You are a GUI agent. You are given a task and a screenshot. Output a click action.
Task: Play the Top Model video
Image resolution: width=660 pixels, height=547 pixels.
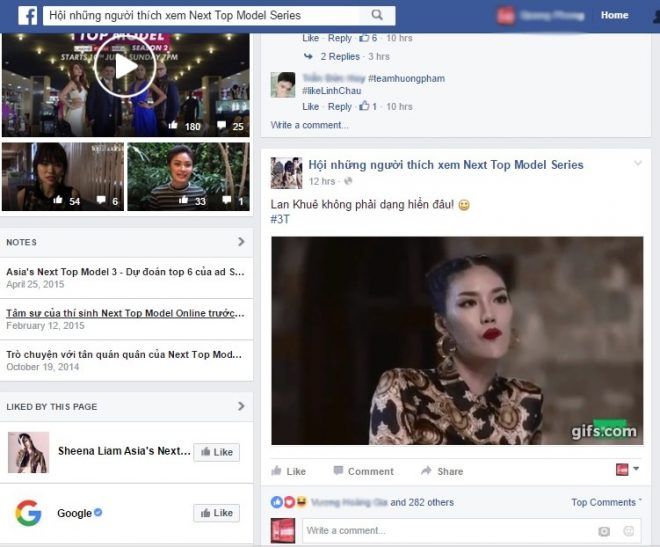click(124, 68)
